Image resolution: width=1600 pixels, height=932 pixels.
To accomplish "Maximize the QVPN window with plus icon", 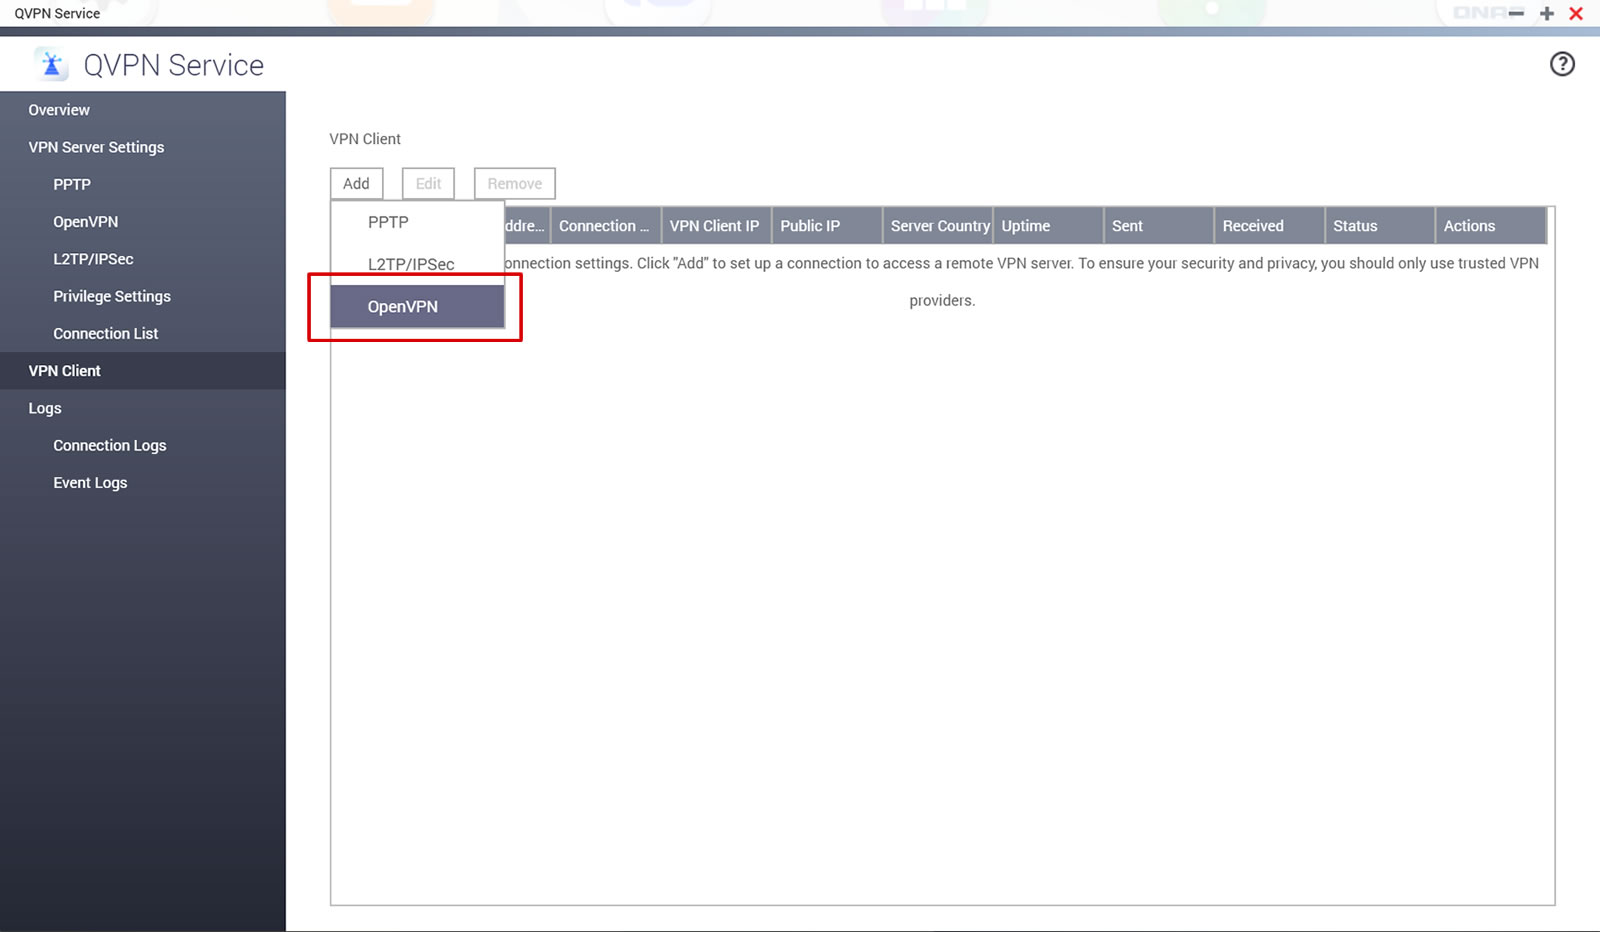I will [1547, 13].
